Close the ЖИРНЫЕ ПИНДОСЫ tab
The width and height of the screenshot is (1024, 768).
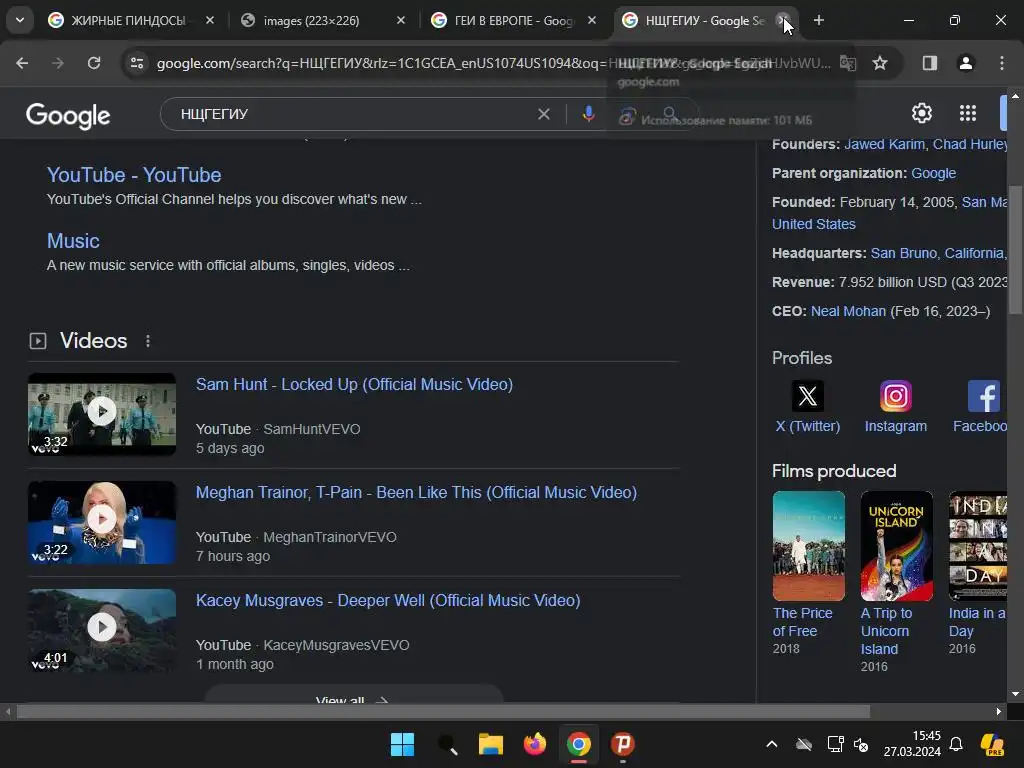click(x=210, y=21)
